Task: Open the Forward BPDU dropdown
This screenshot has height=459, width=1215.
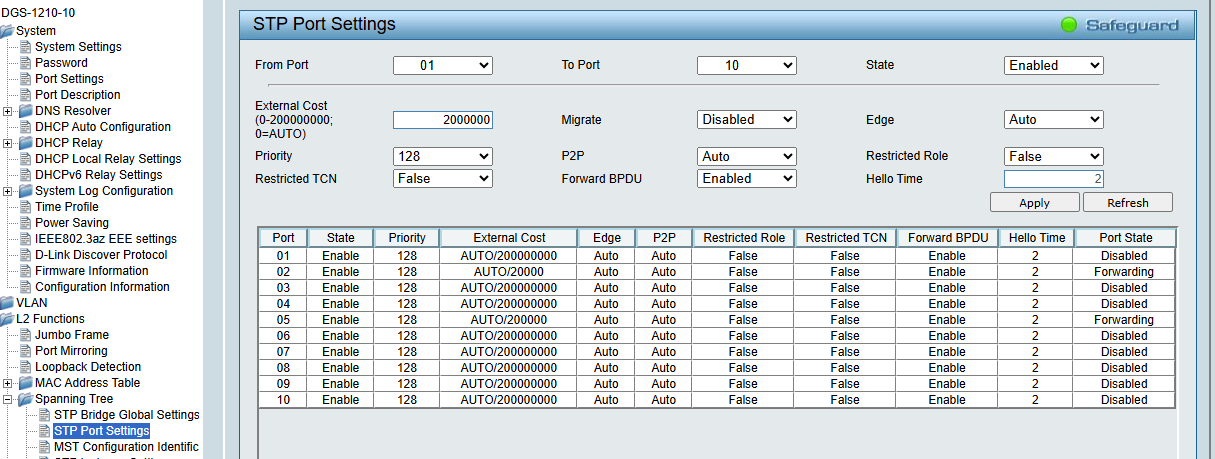Action: click(746, 178)
